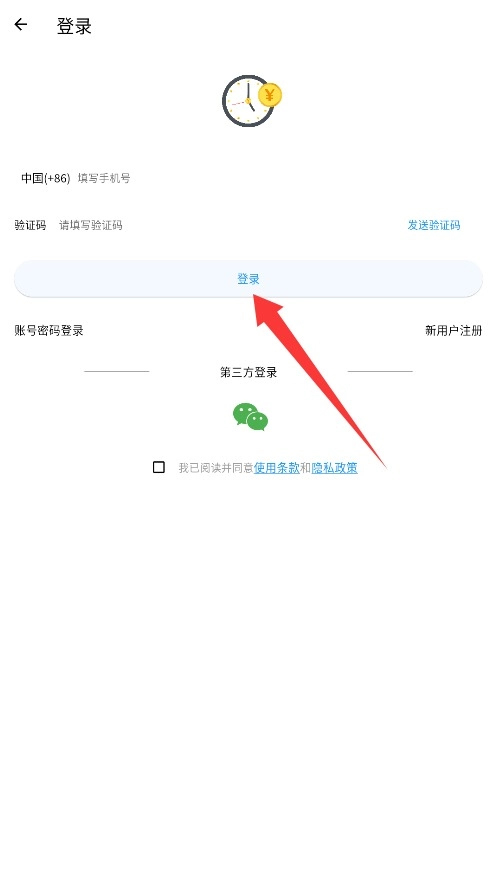Open the 中国(+86) country code selector
This screenshot has height=870, width=495.
[x=46, y=178]
